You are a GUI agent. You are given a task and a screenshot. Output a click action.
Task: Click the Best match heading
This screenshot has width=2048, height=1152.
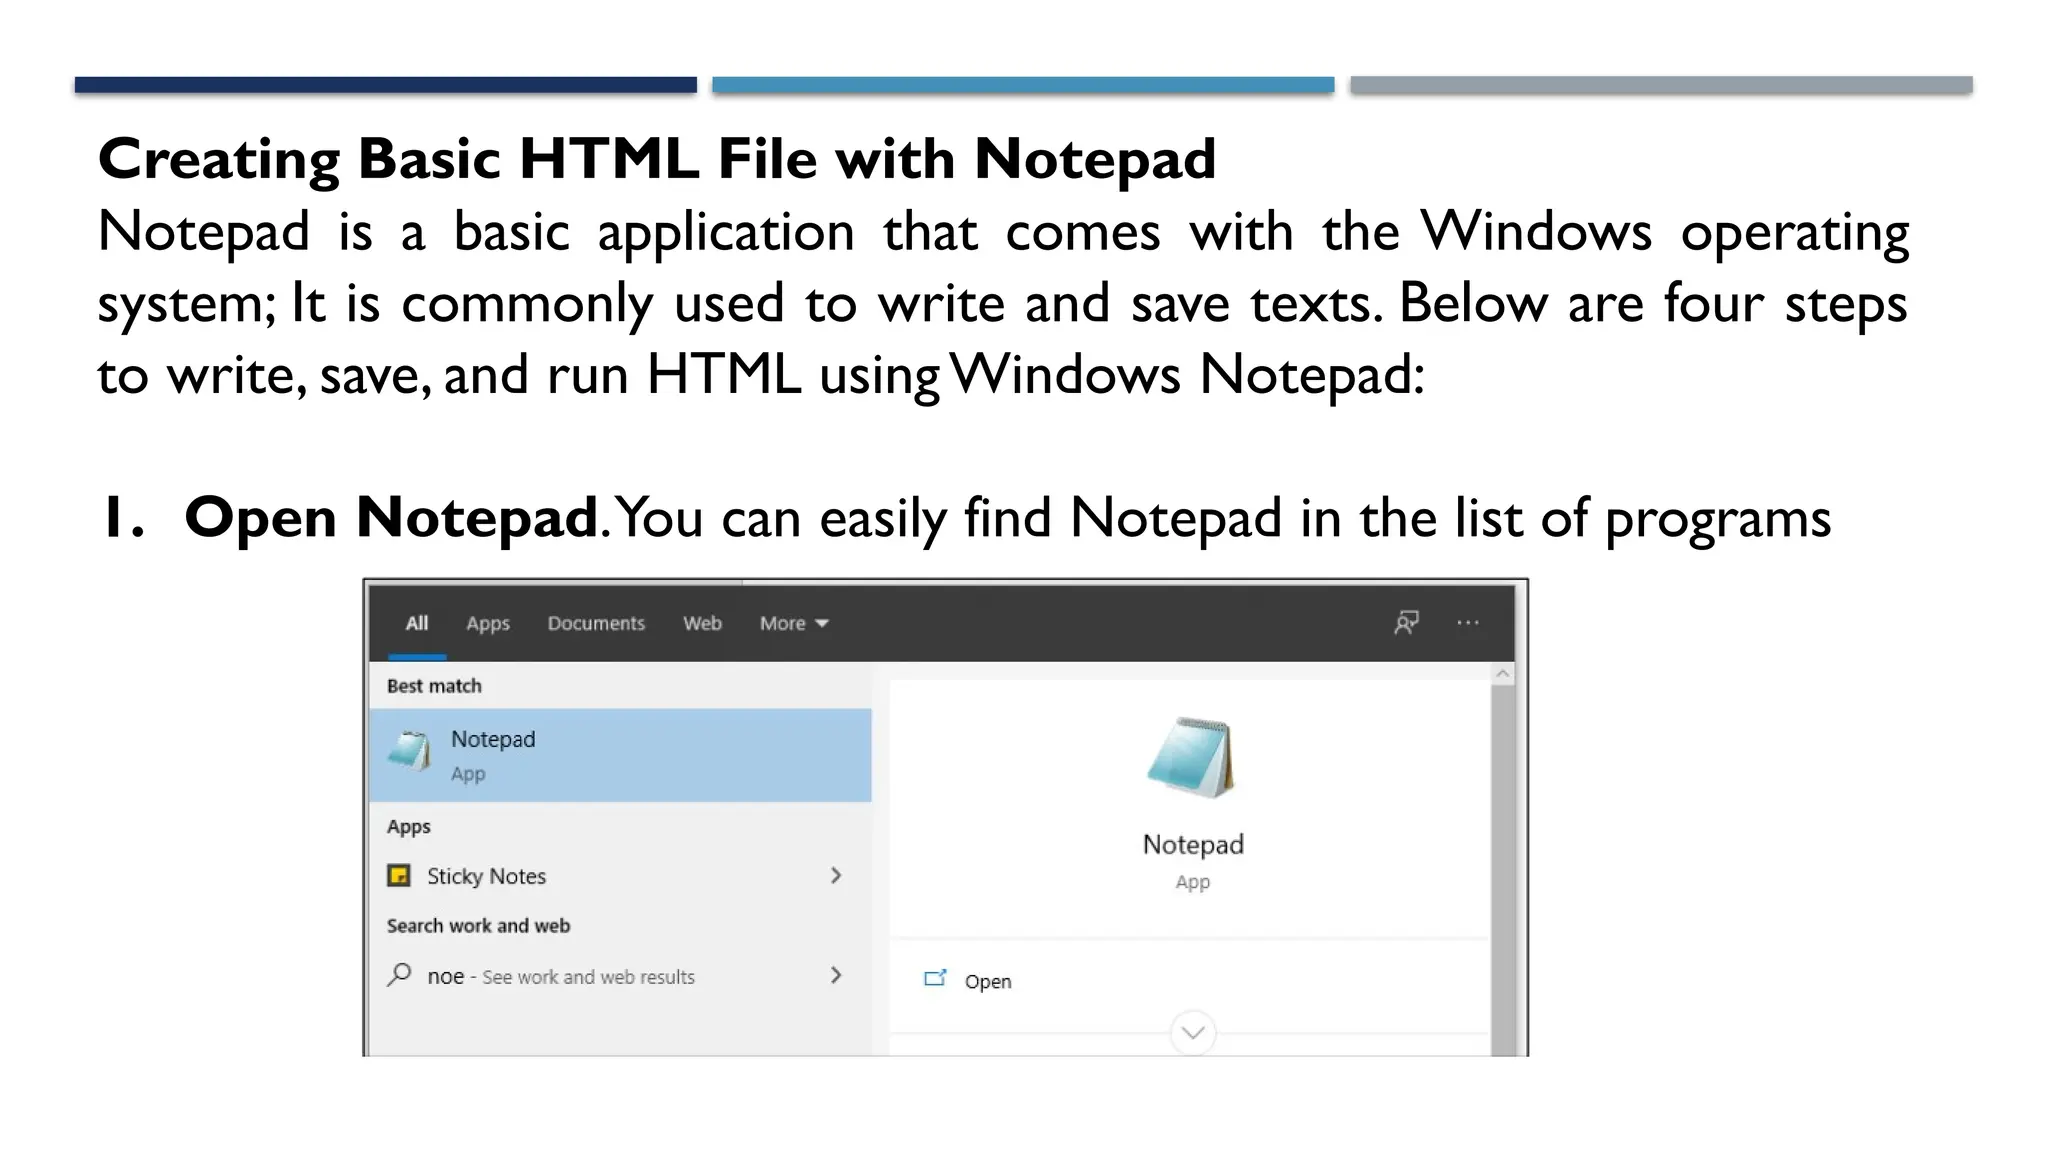(x=434, y=686)
